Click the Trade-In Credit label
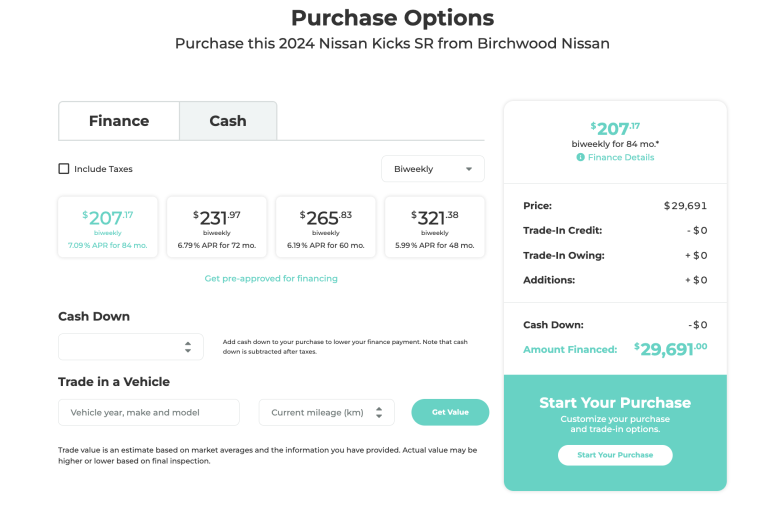768x512 pixels. (562, 230)
